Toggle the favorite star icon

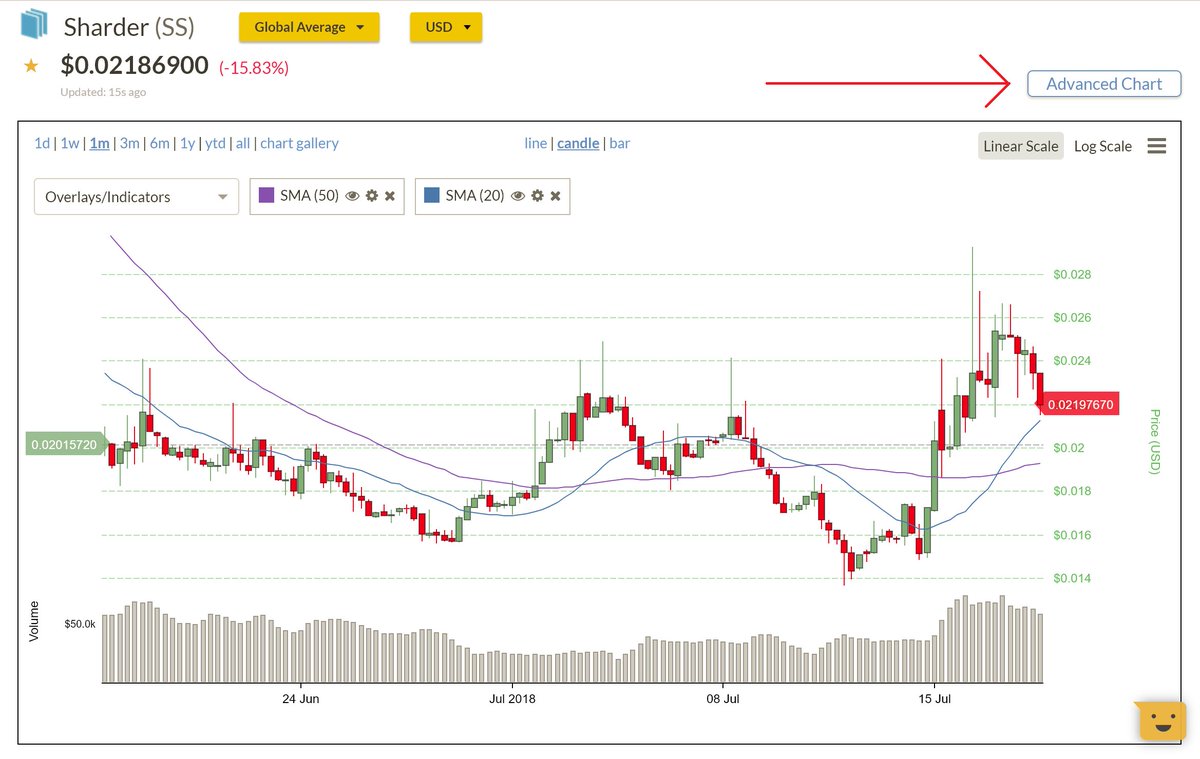coord(31,66)
